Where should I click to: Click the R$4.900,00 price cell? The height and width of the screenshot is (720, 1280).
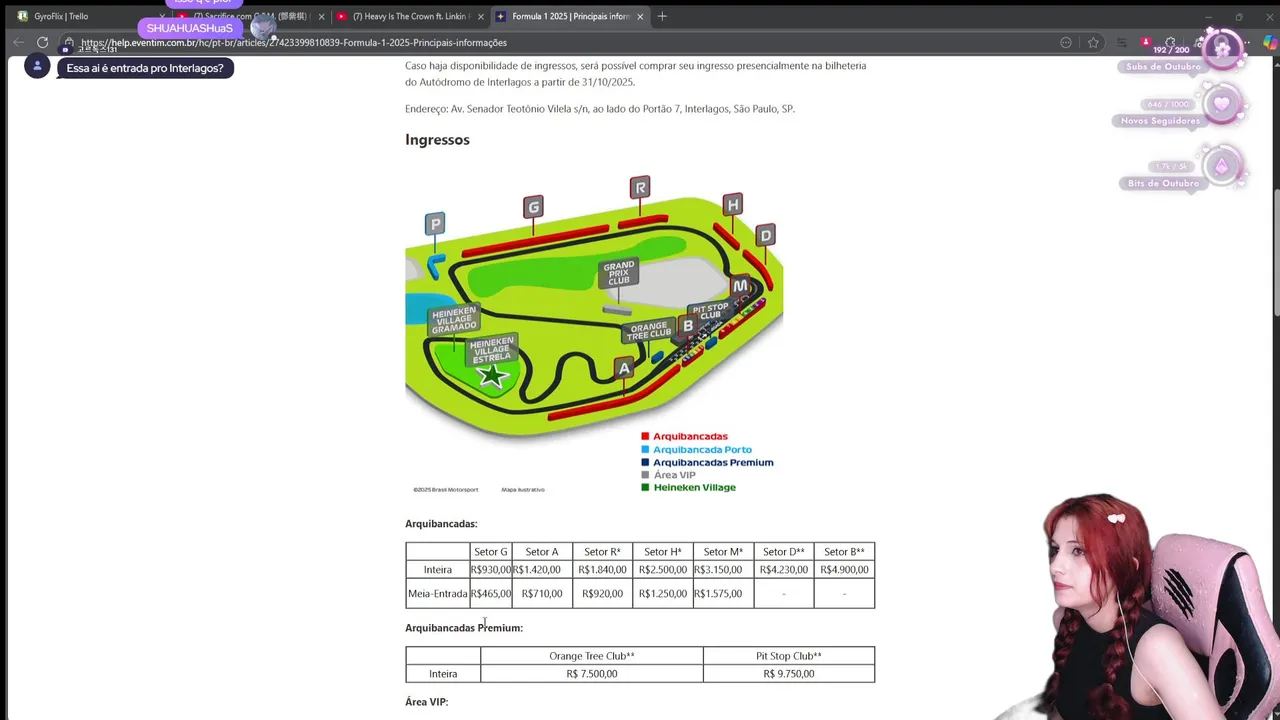tap(844, 570)
